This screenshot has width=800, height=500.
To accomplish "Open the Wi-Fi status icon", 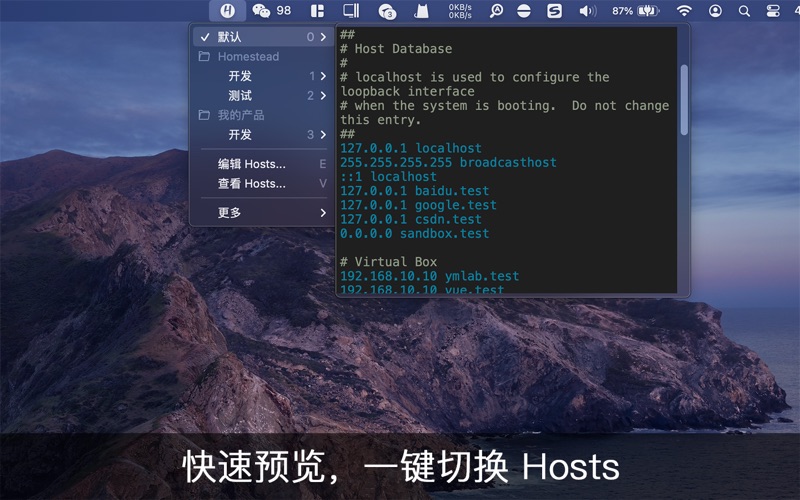I will (684, 11).
